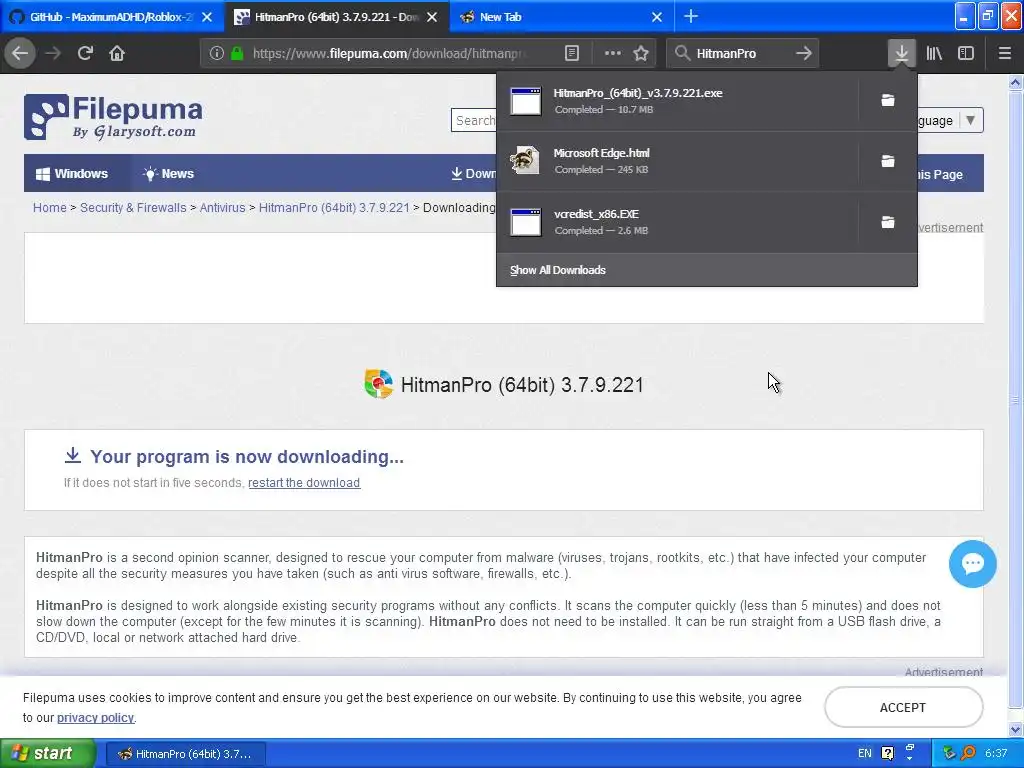1024x768 pixels.
Task: Show site information icon in address bar
Action: (217, 53)
